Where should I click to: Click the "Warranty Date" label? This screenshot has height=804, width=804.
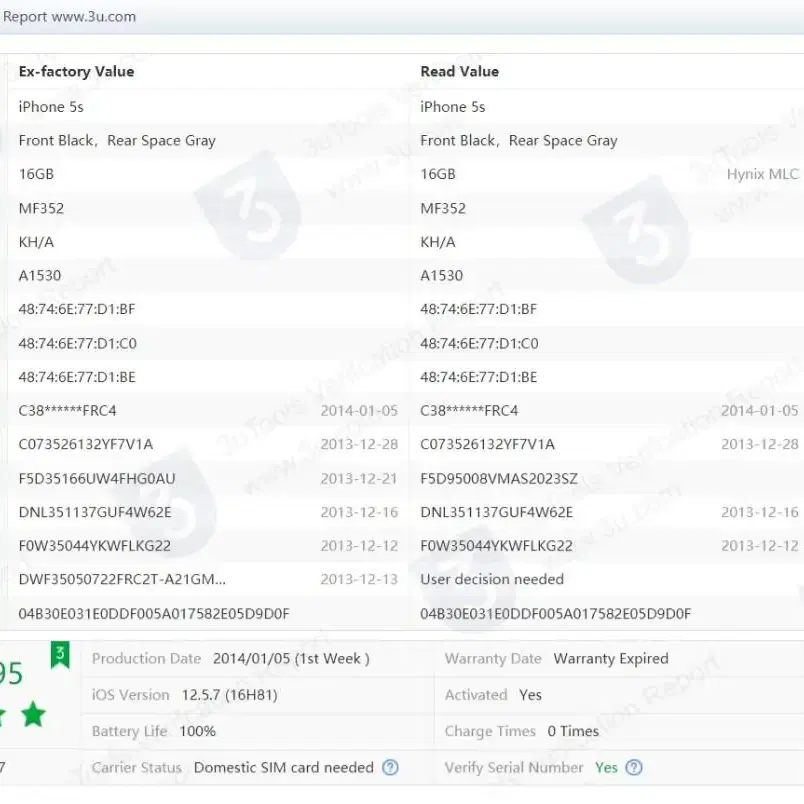coord(493,658)
